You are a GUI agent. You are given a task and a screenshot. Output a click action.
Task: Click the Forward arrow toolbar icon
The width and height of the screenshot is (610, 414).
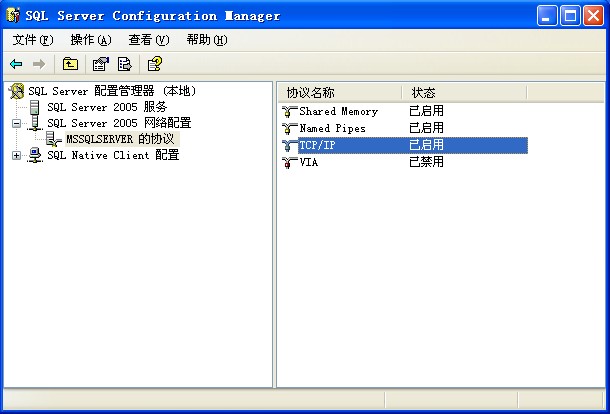[x=39, y=64]
